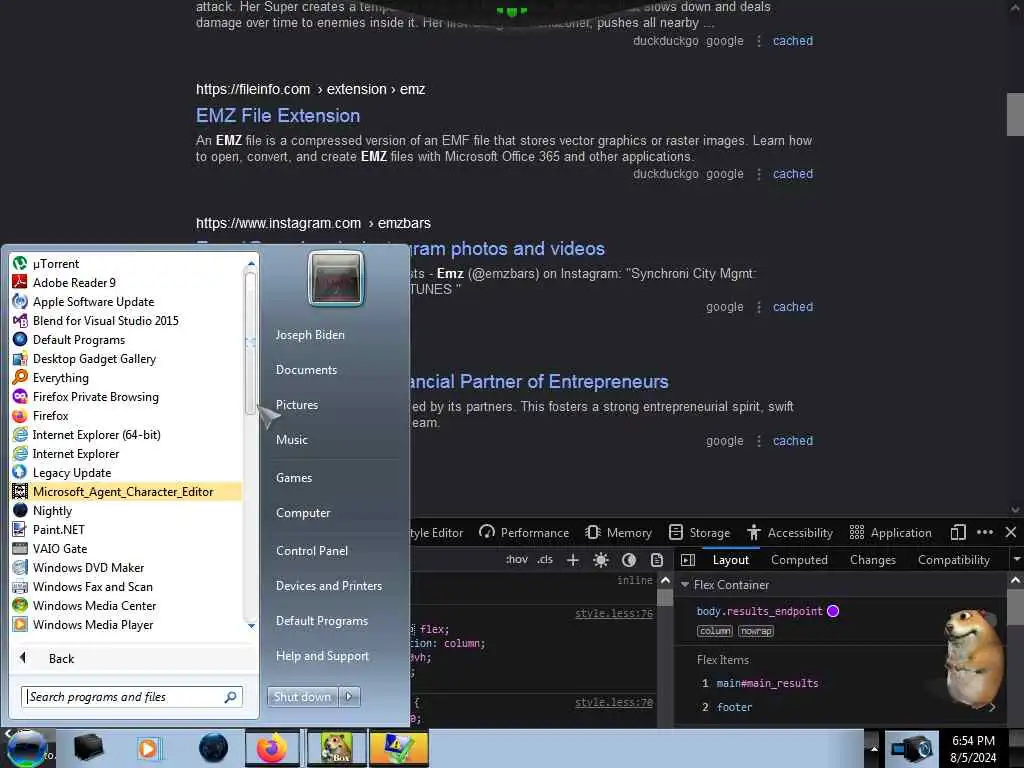Click the Shut down button
This screenshot has height=768, width=1024.
302,697
